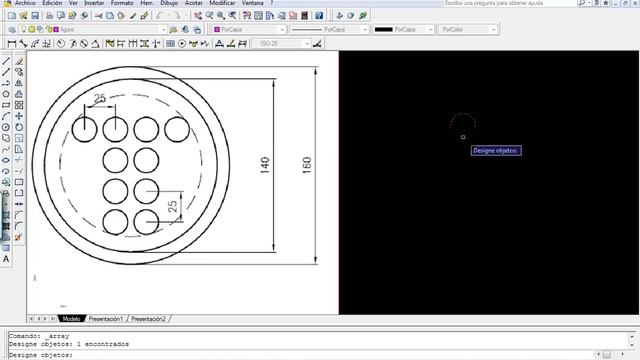Click the Cut scissors icon
640x360 pixels.
click(98, 16)
